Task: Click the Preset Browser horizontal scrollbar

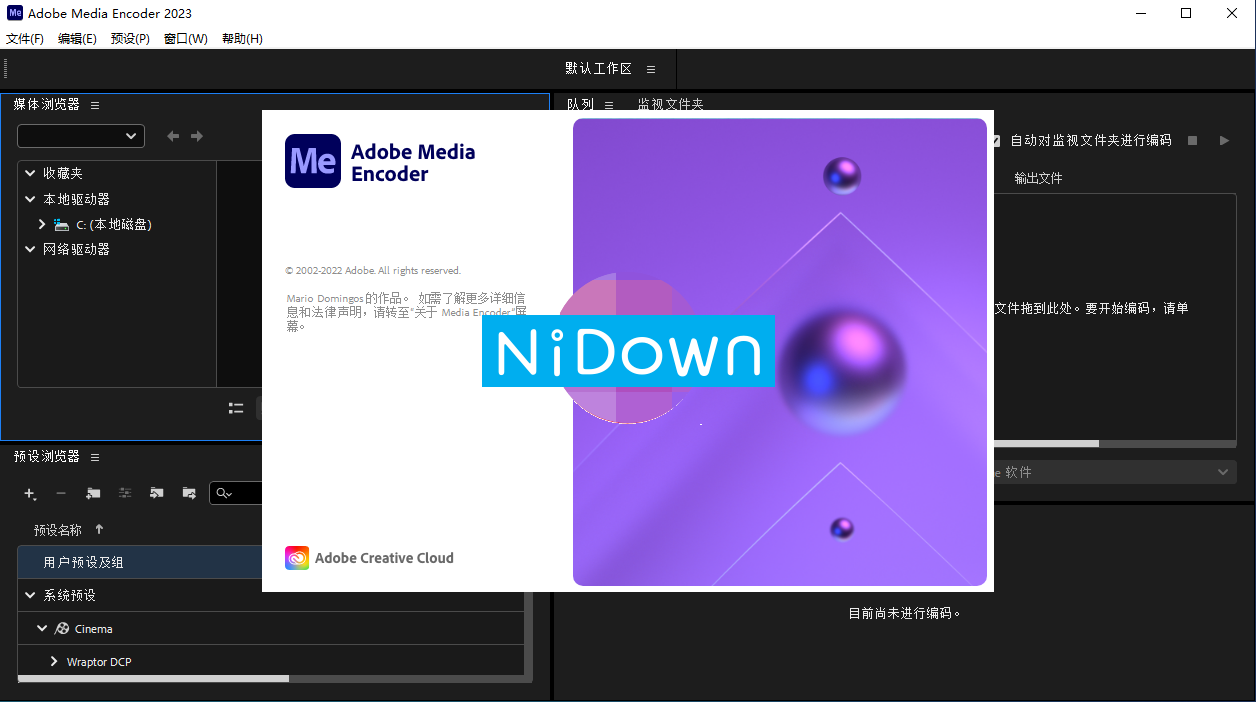Action: pos(153,678)
